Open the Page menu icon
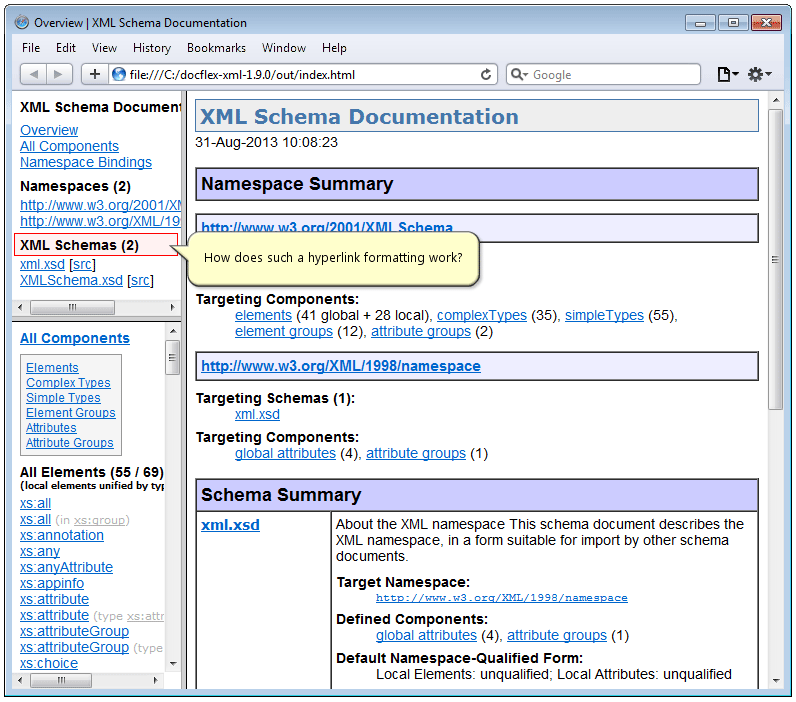This screenshot has width=796, height=702. 727,74
